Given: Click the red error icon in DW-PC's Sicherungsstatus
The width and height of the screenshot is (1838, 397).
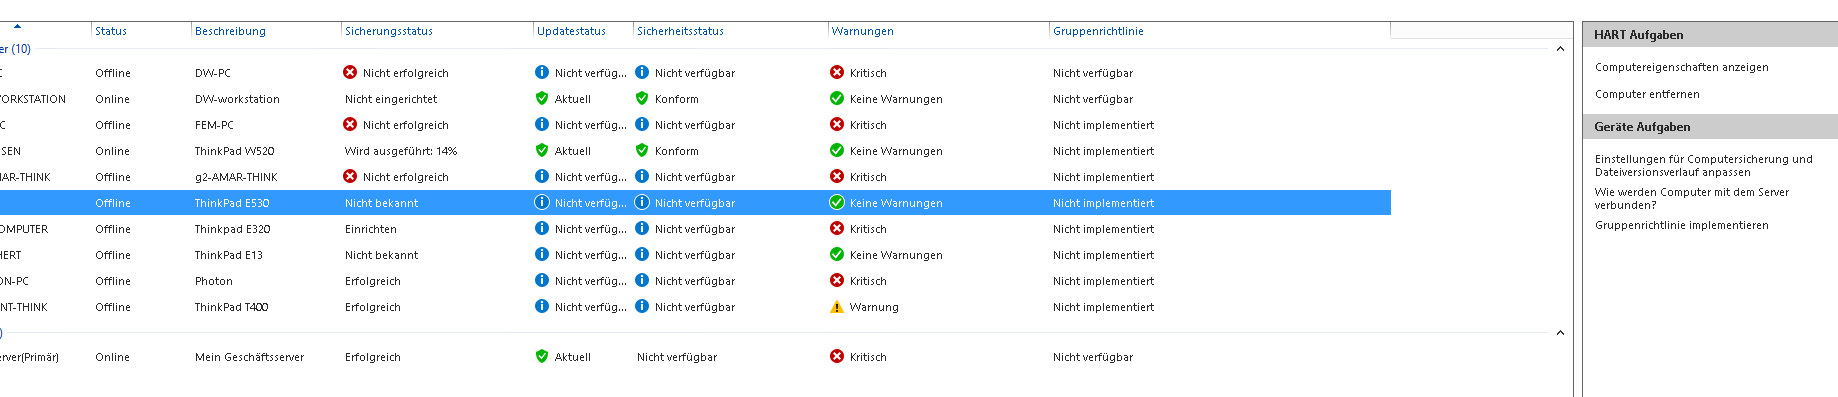Looking at the screenshot, I should click(x=350, y=72).
